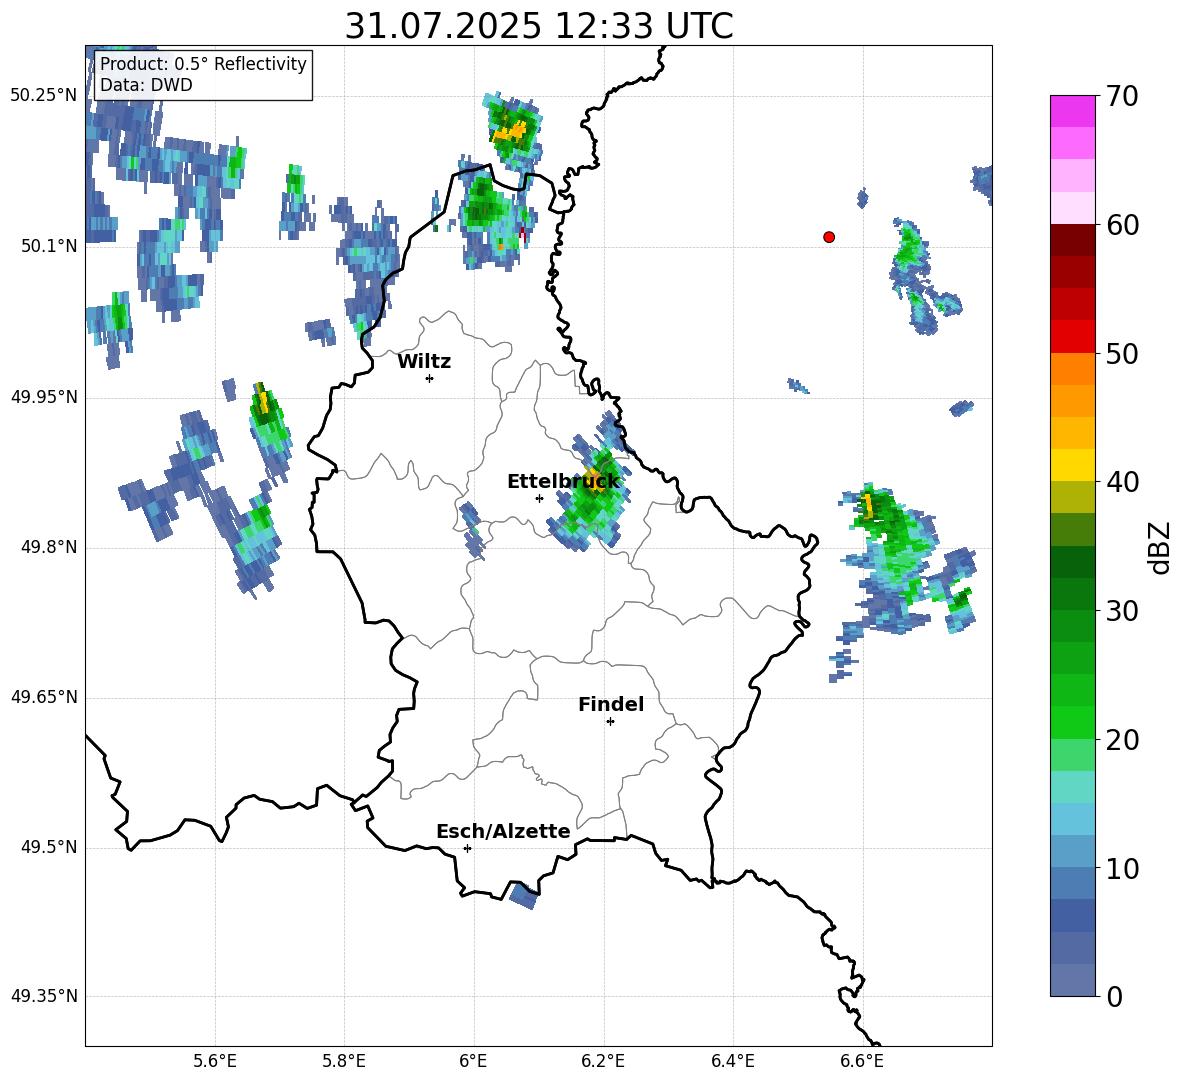Click the latitude label 49.95°N
The width and height of the screenshot is (1184, 1081).
[44, 397]
